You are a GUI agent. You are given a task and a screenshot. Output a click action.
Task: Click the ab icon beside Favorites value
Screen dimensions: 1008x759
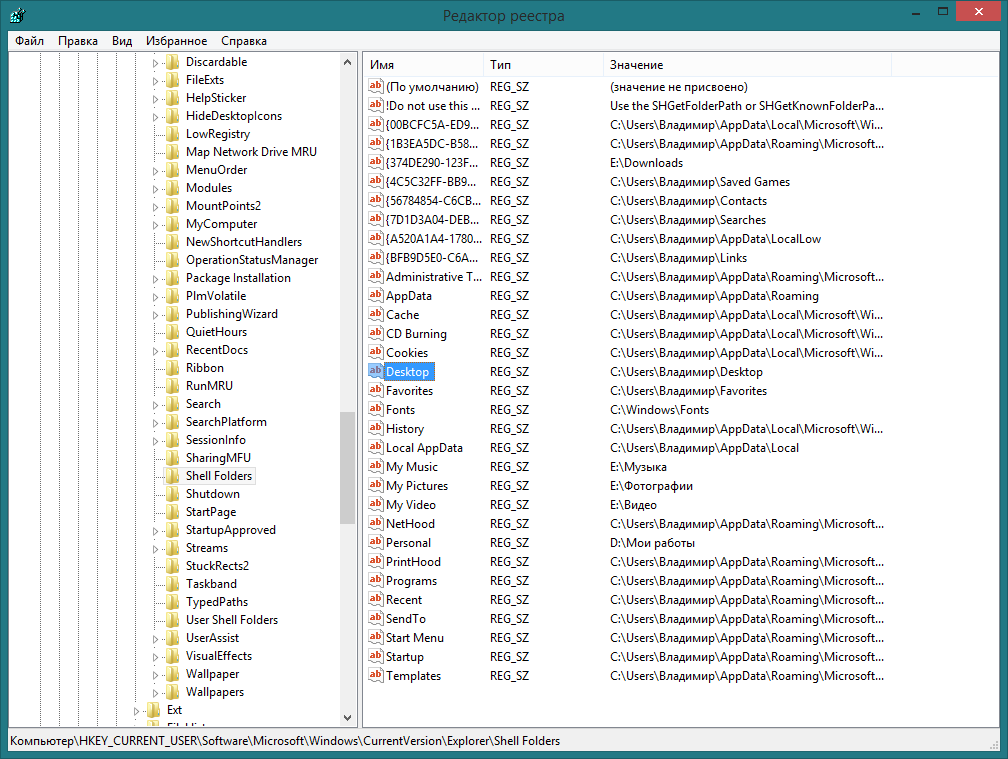coord(375,389)
